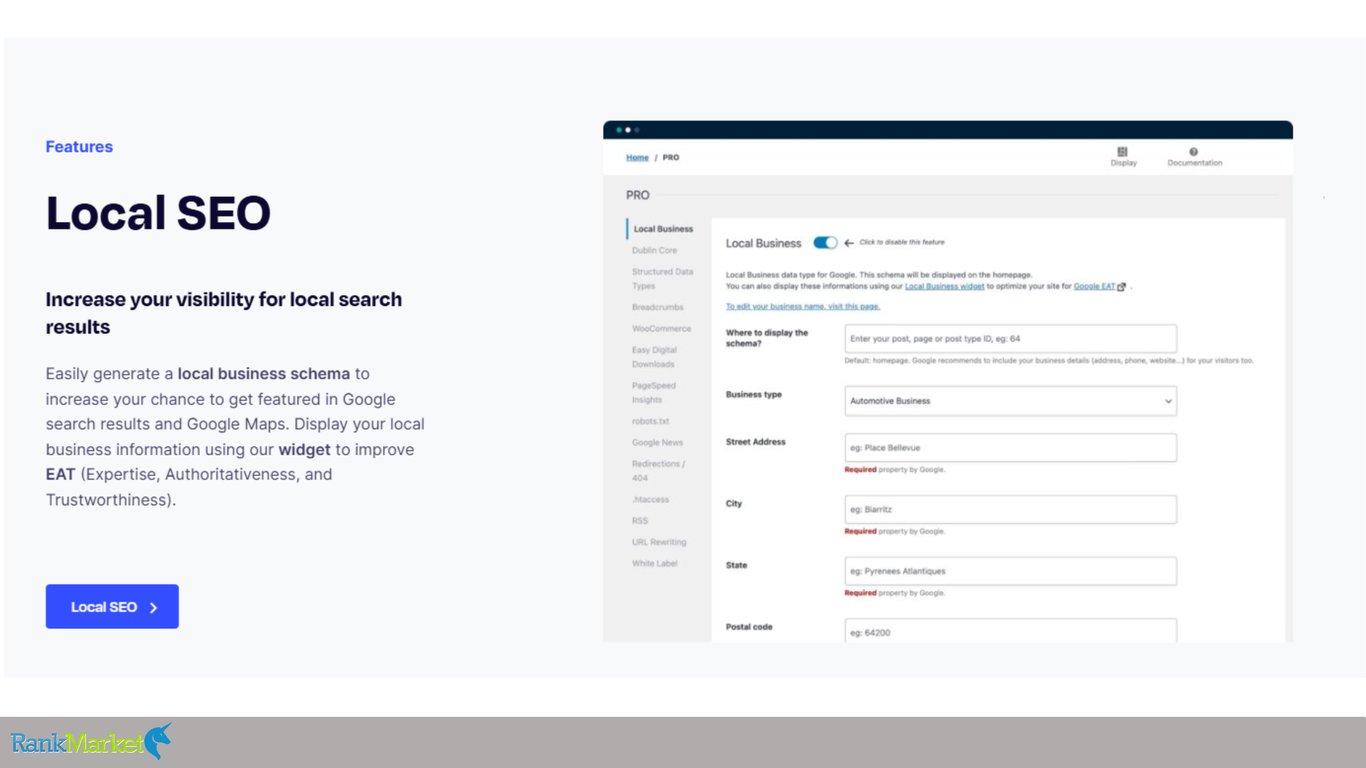The height and width of the screenshot is (768, 1366).
Task: Click the Local SEO main heading
Action: click(158, 213)
